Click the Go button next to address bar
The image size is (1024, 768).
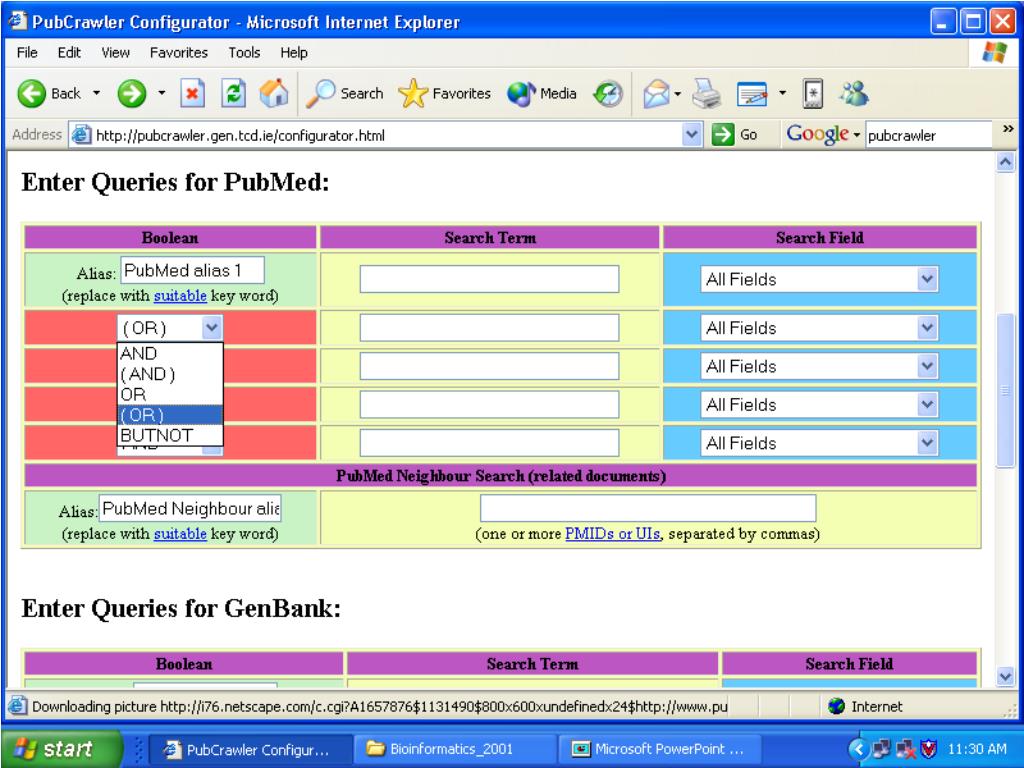735,135
